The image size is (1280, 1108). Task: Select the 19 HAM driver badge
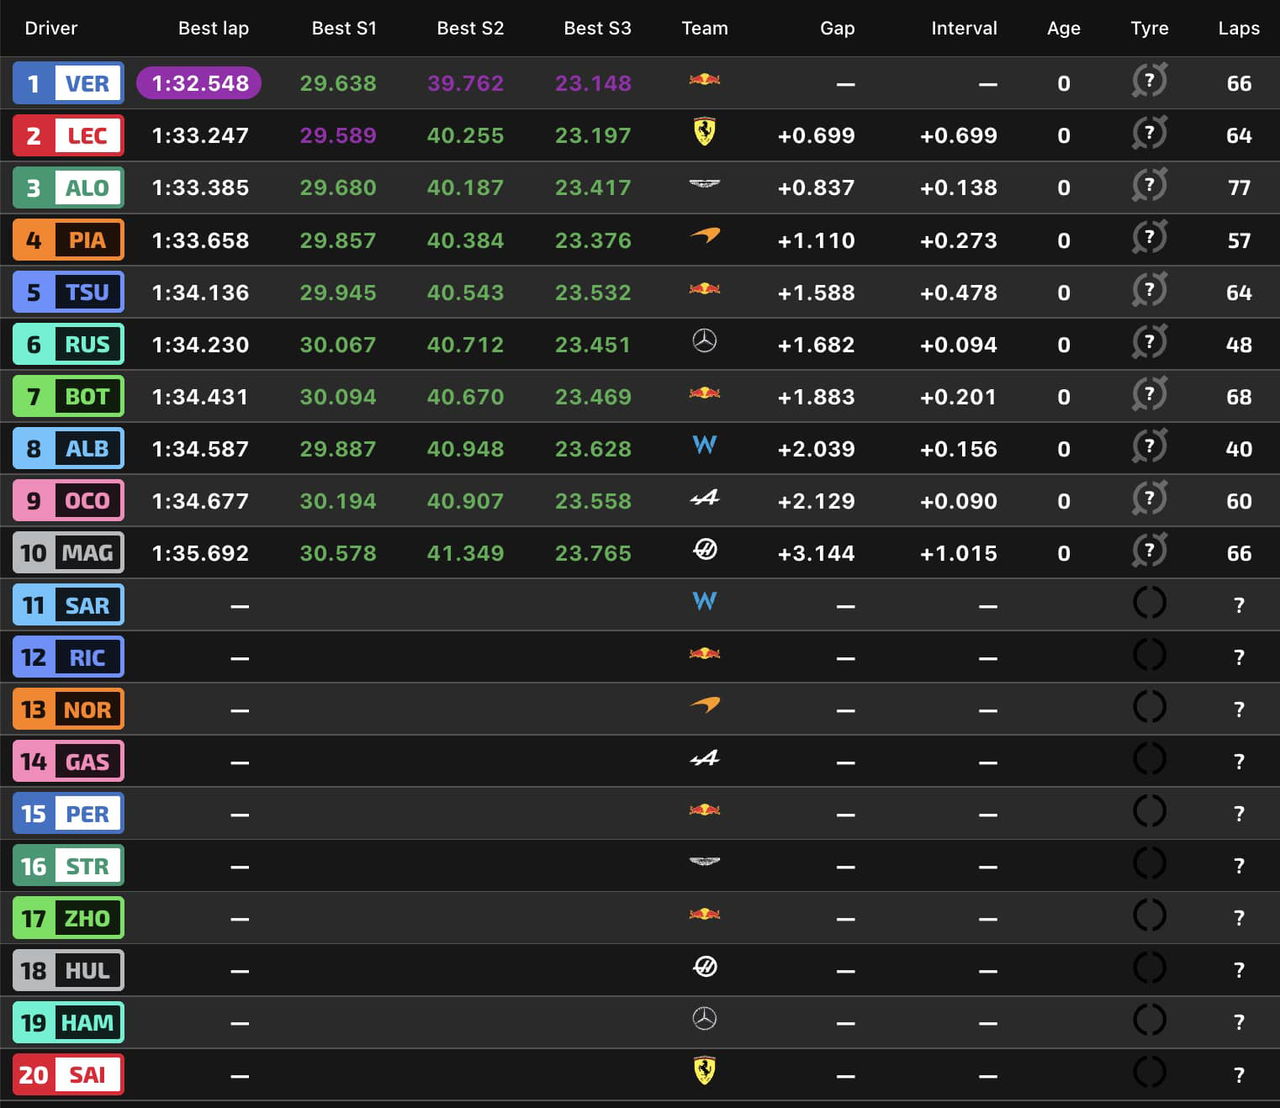point(68,1022)
